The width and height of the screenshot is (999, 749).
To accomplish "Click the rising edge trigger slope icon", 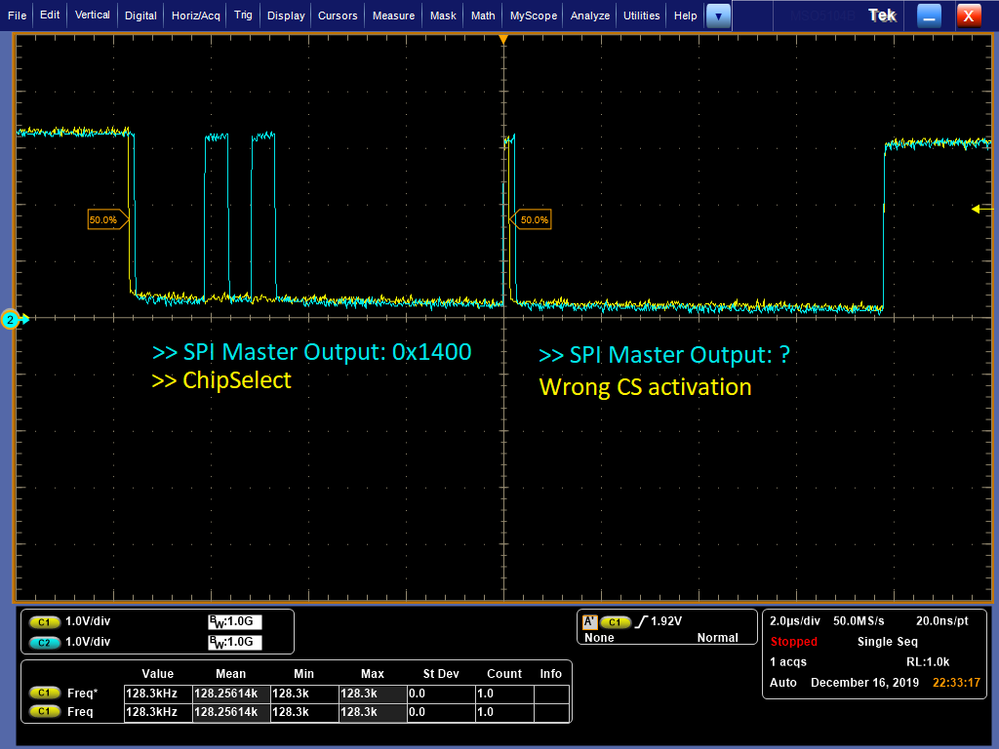I will click(641, 622).
